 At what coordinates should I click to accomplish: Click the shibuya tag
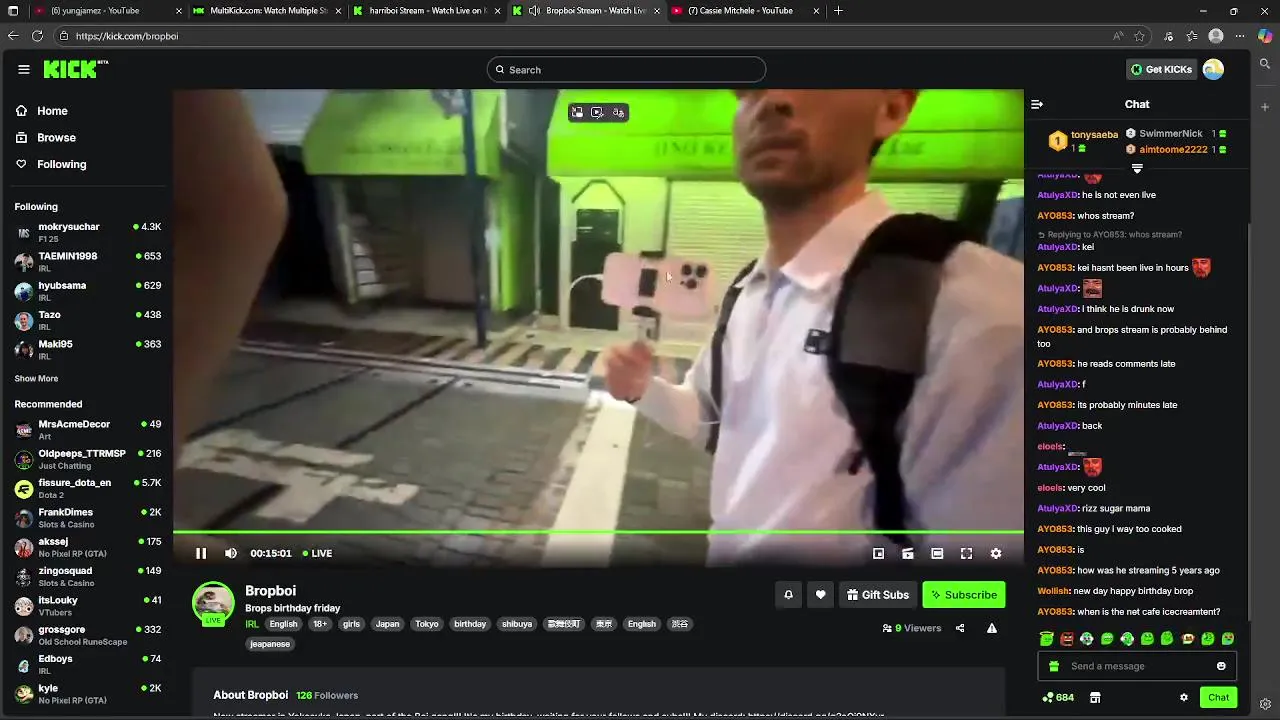point(517,624)
